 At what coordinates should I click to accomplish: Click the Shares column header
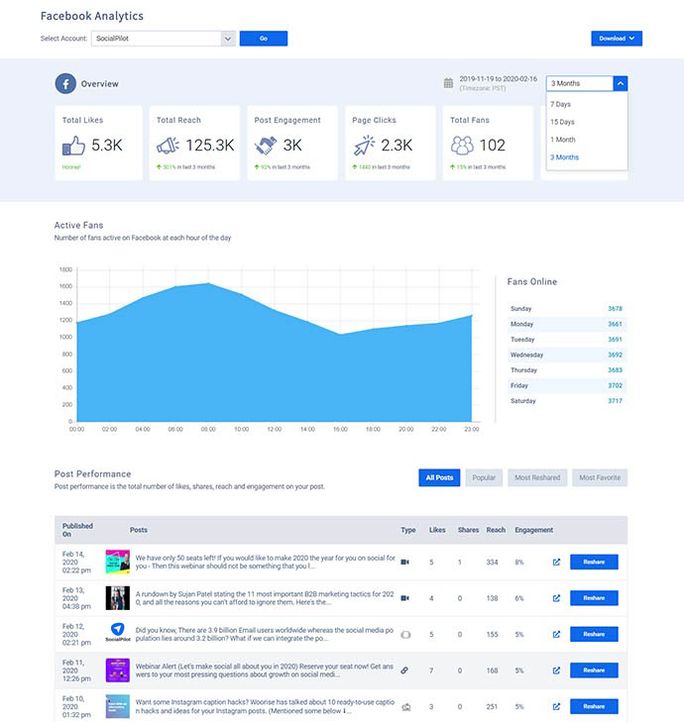click(x=468, y=530)
